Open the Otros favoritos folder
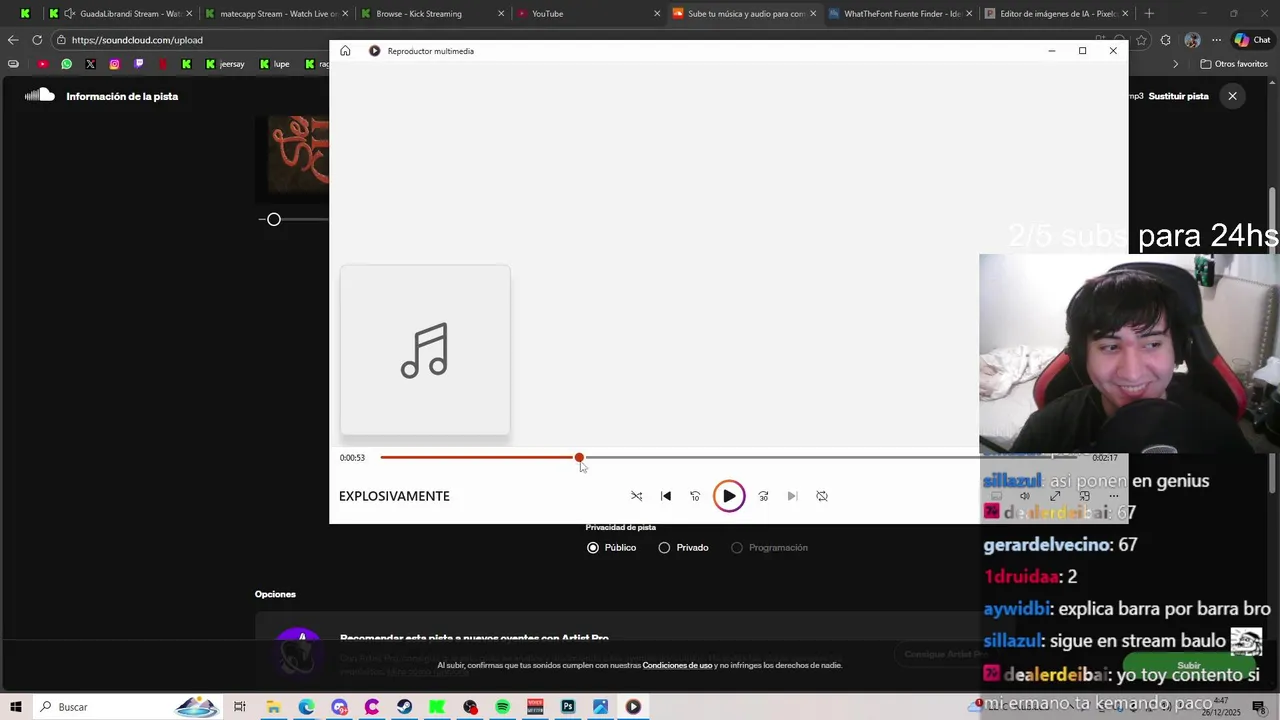 coord(1234,64)
